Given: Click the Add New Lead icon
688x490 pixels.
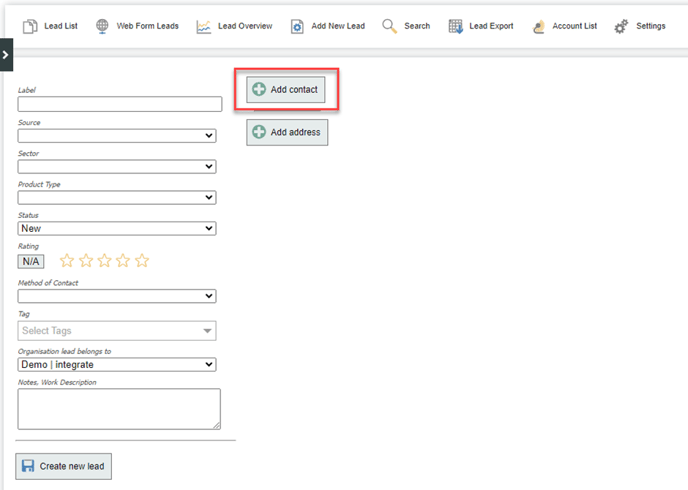Looking at the screenshot, I should click(x=297, y=26).
